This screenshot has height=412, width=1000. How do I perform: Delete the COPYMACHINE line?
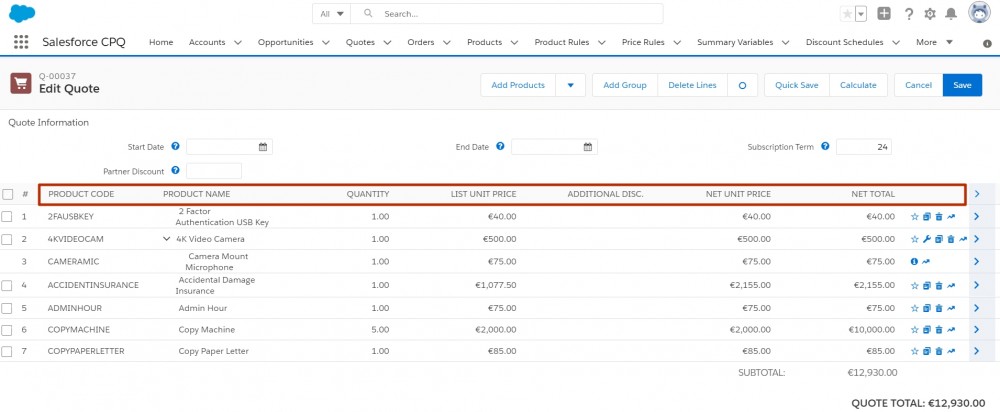[x=939, y=330]
